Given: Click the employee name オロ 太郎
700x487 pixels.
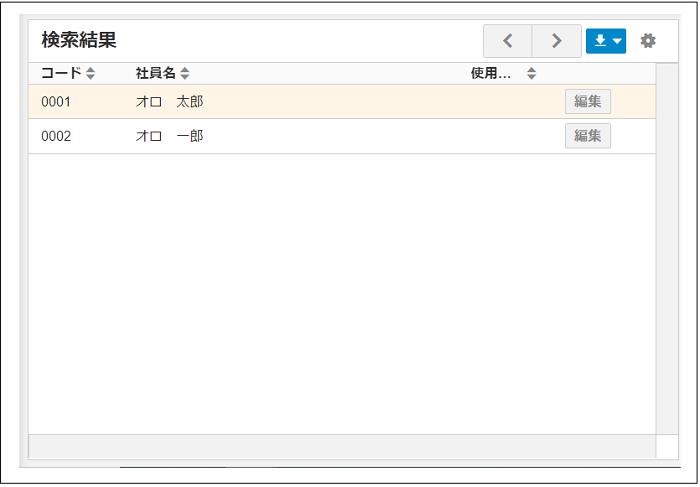Looking at the screenshot, I should (169, 102).
